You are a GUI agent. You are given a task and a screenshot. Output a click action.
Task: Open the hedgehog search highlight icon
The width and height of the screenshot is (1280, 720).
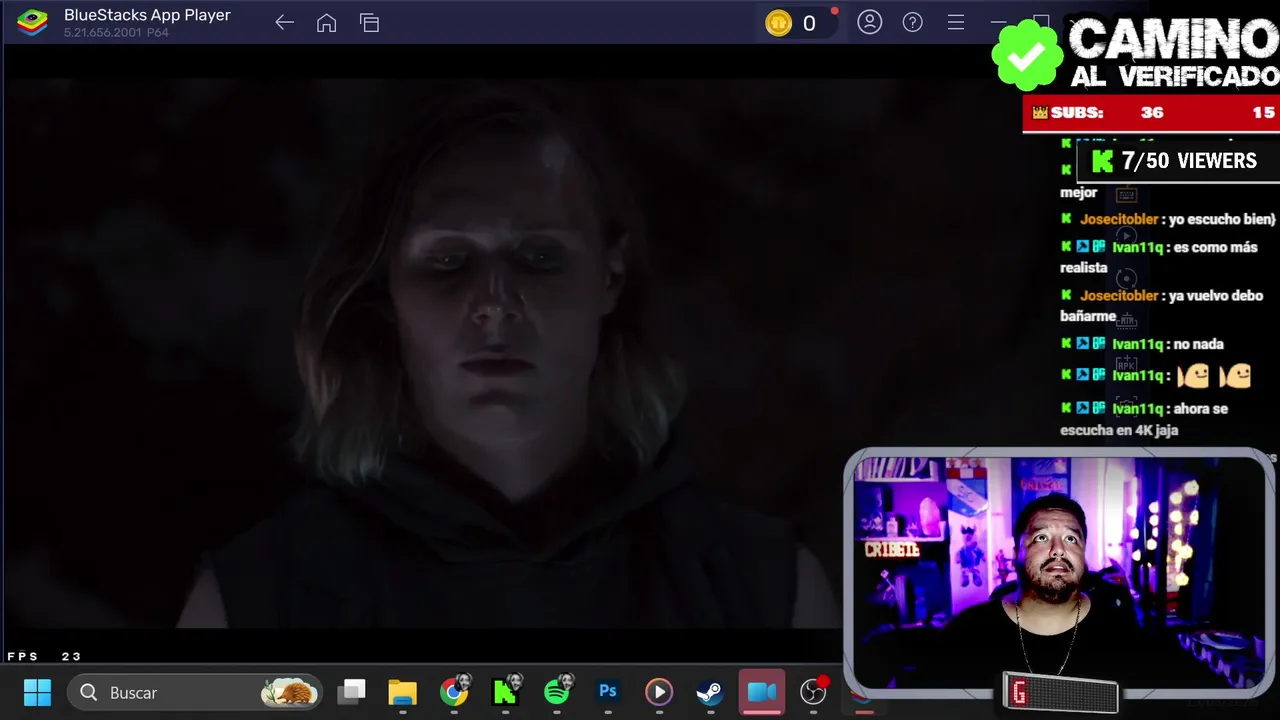point(289,692)
